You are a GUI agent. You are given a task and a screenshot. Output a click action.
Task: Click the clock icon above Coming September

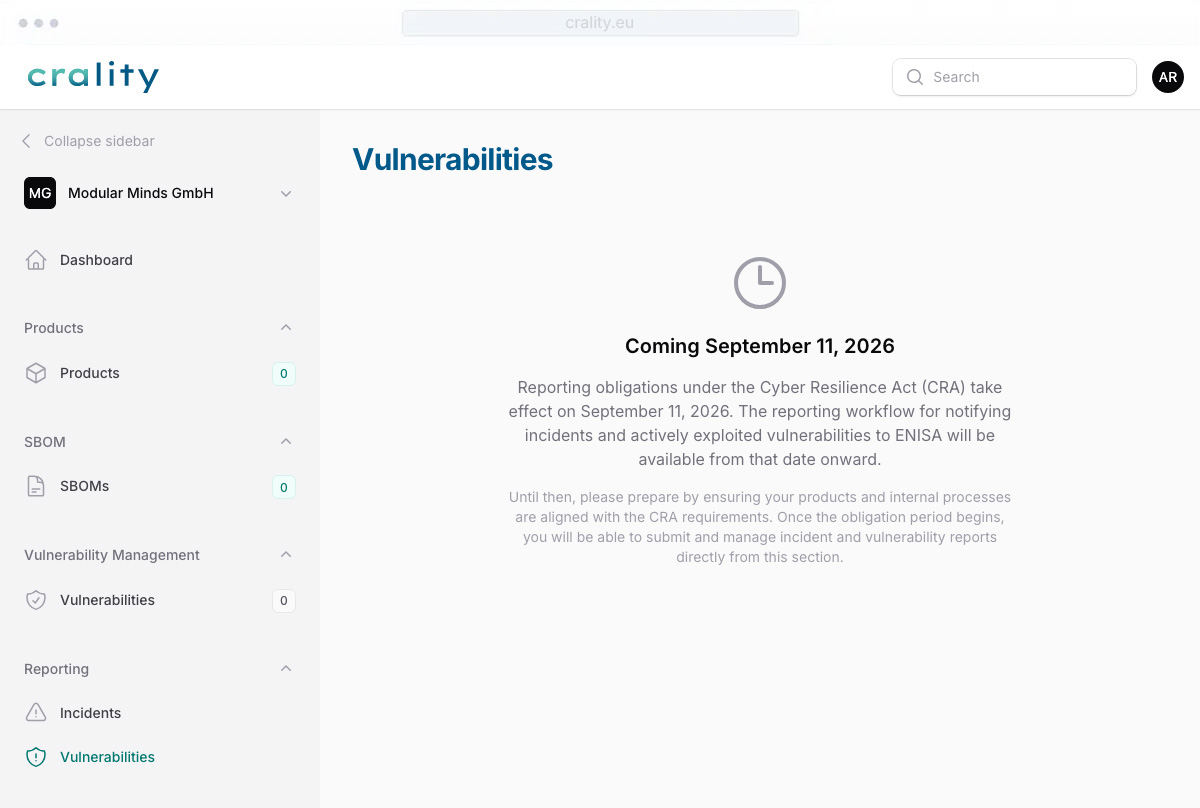[760, 283]
